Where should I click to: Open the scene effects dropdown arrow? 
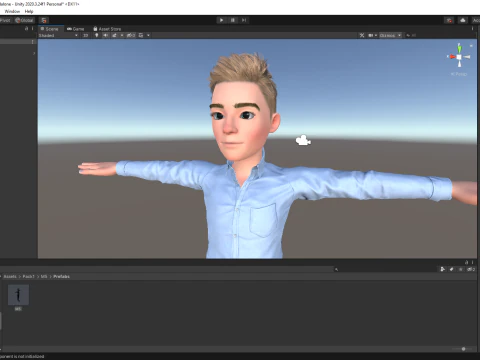click(x=122, y=35)
